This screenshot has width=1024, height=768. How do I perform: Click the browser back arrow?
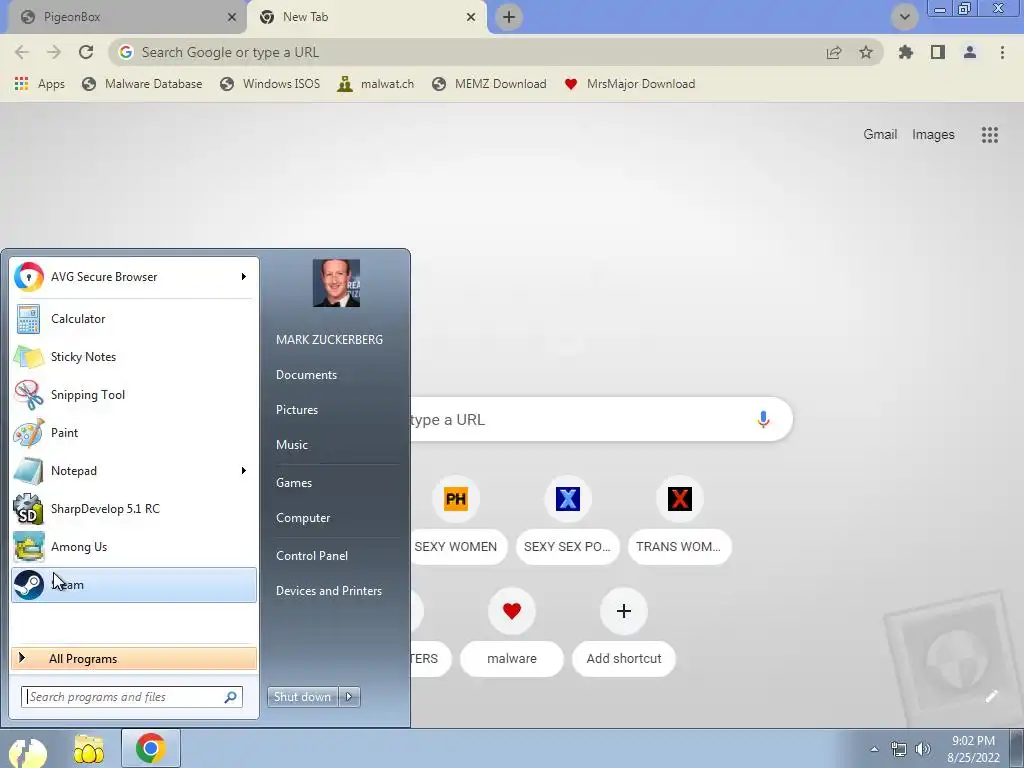click(22, 52)
